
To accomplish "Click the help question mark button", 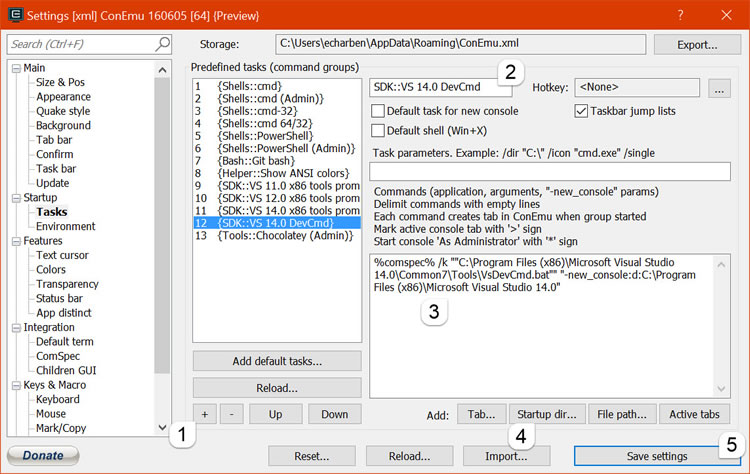I will pos(680,15).
